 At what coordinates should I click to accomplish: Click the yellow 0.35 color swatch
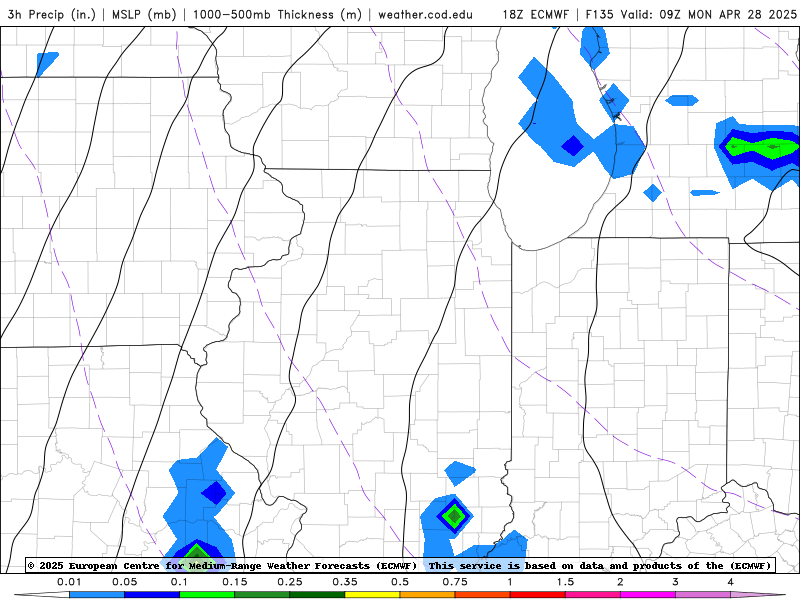[x=372, y=595]
